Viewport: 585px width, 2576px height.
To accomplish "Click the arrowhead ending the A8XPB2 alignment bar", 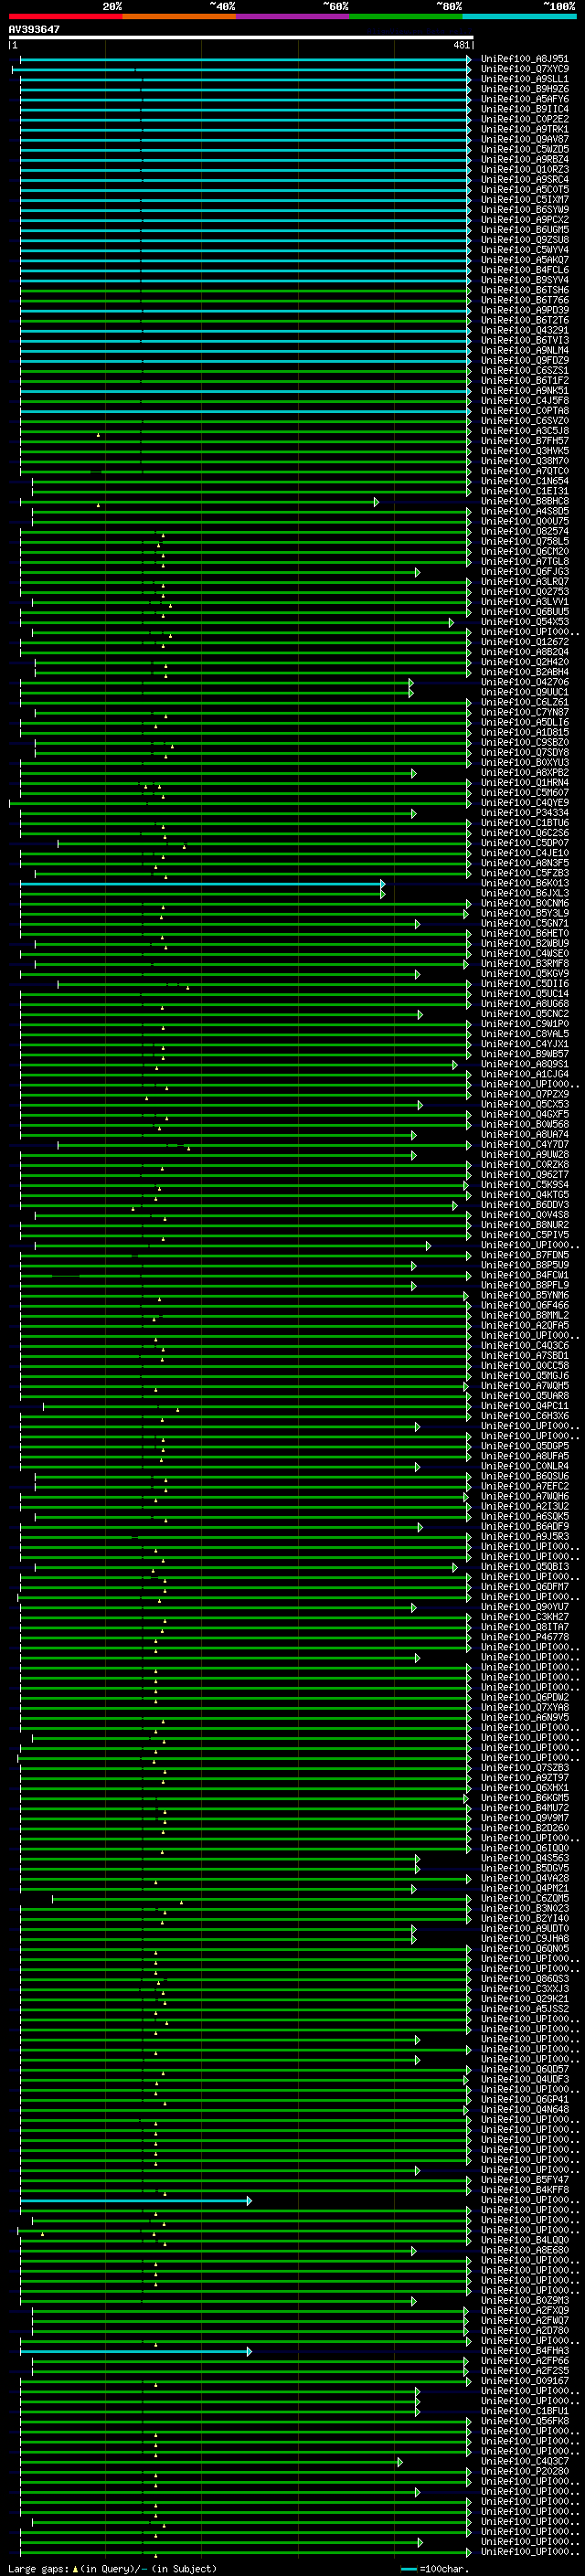I will tap(414, 773).
